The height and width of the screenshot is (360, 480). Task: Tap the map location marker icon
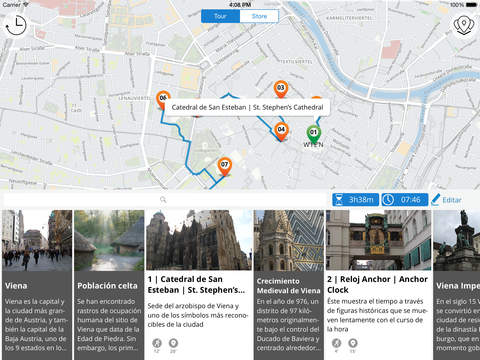tap(464, 25)
